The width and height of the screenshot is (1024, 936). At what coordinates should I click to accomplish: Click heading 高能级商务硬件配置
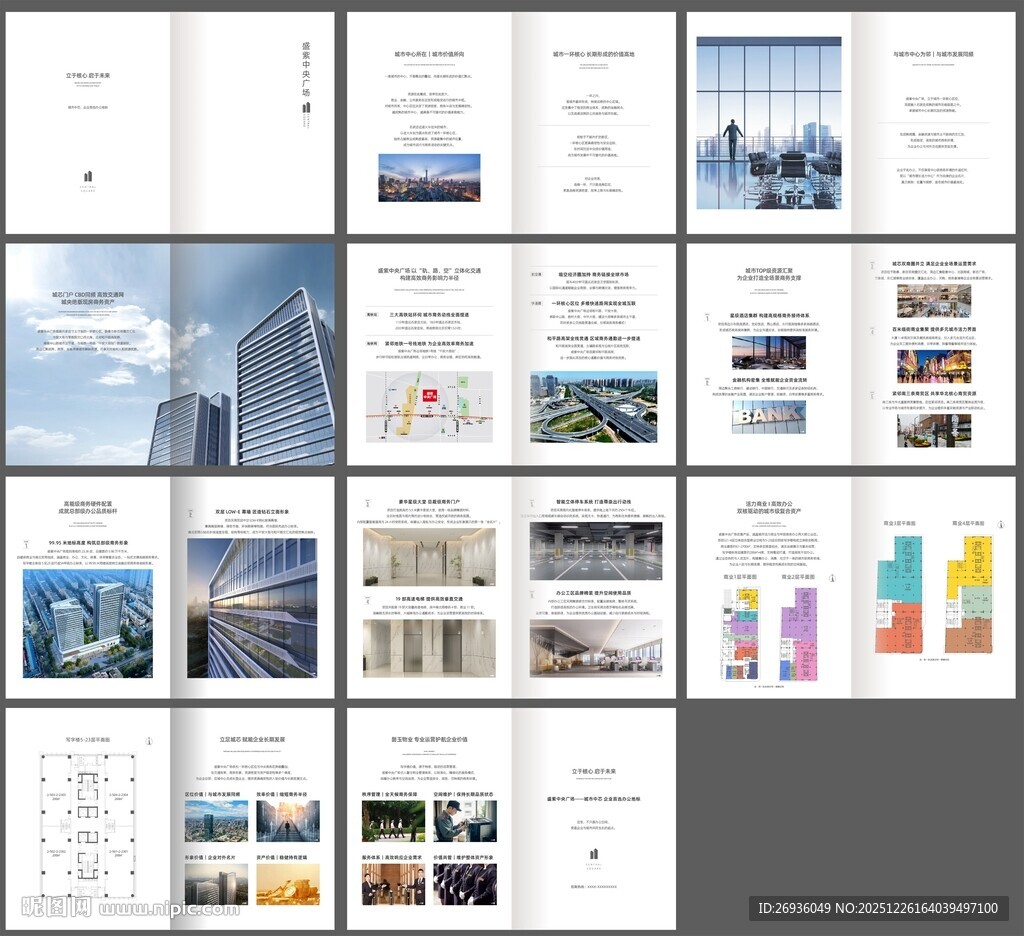coord(88,504)
